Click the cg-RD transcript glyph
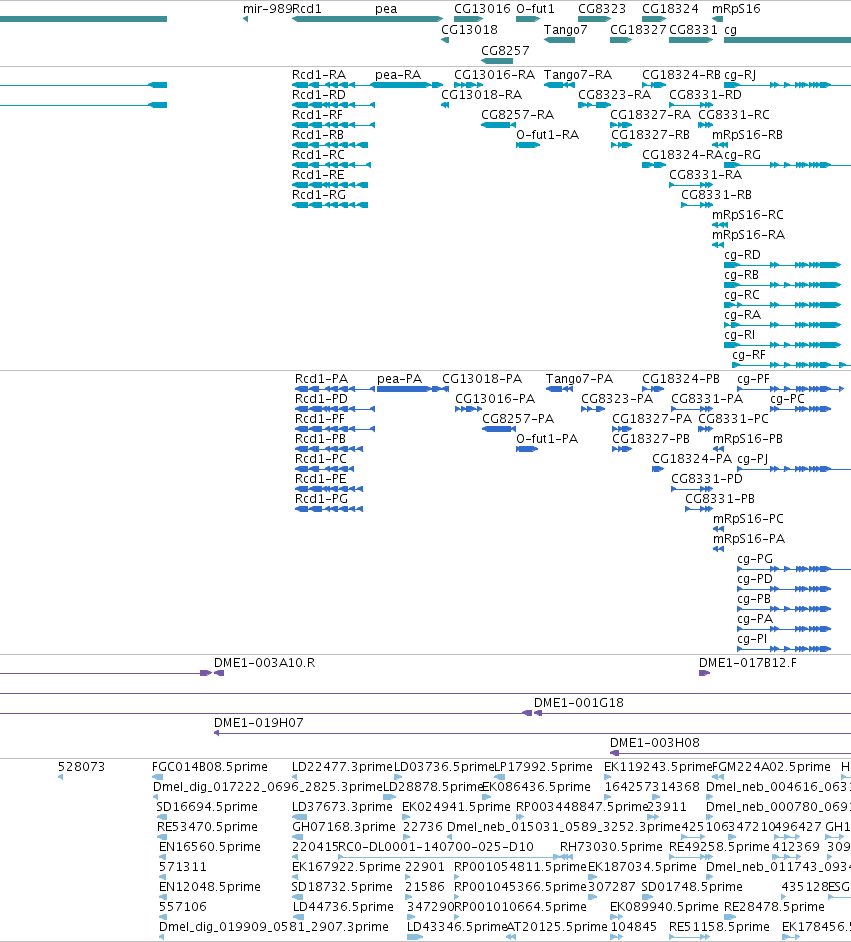851x942 pixels. [x=782, y=265]
